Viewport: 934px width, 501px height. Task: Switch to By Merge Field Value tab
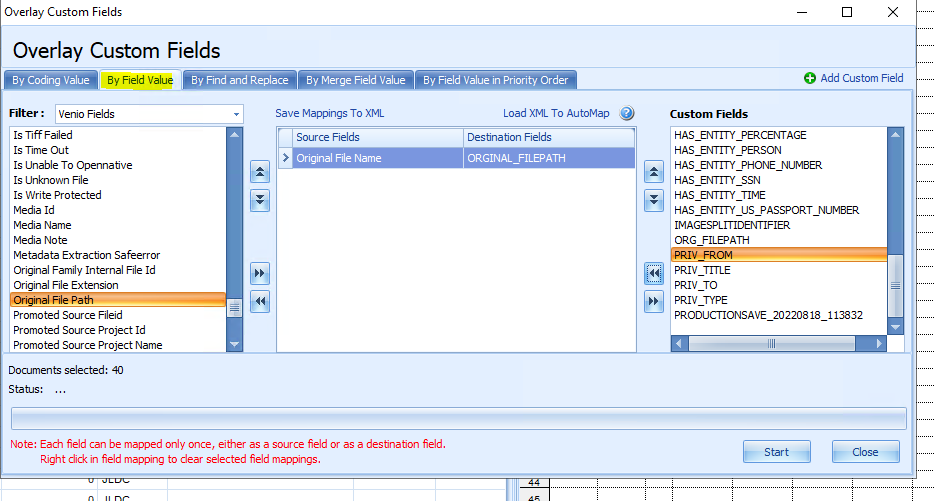[356, 80]
